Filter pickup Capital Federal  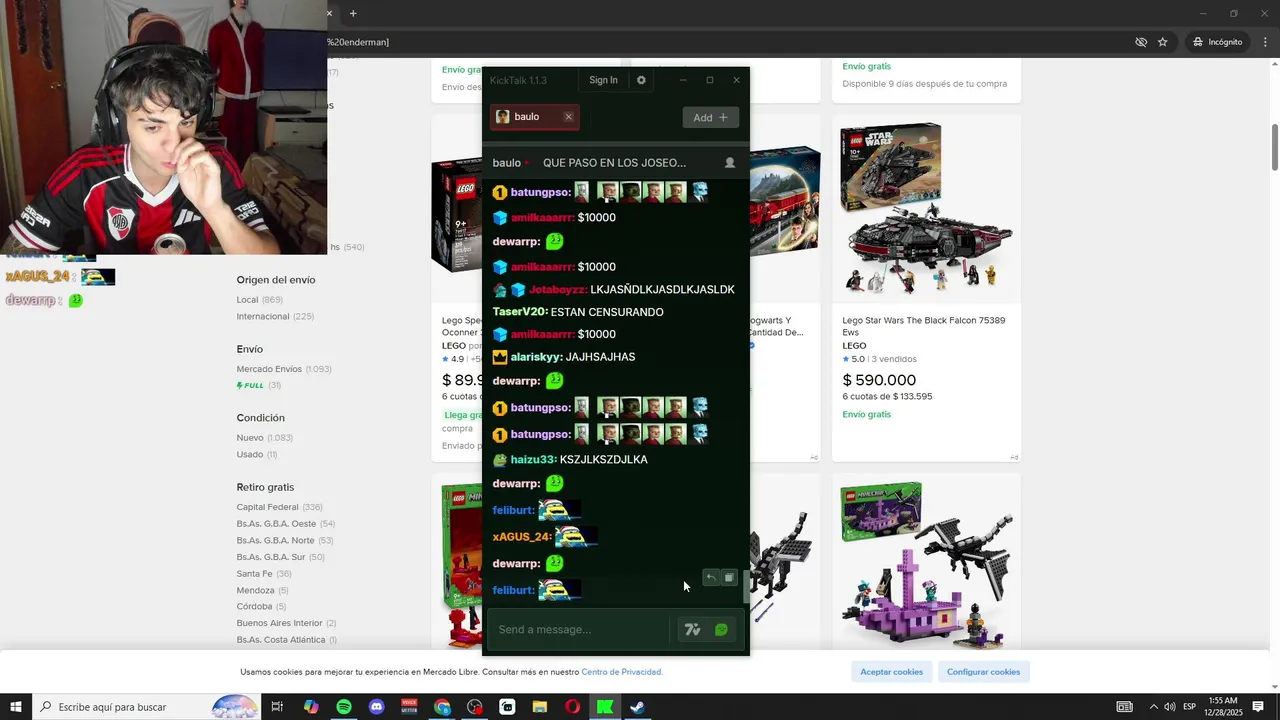tap(268, 507)
